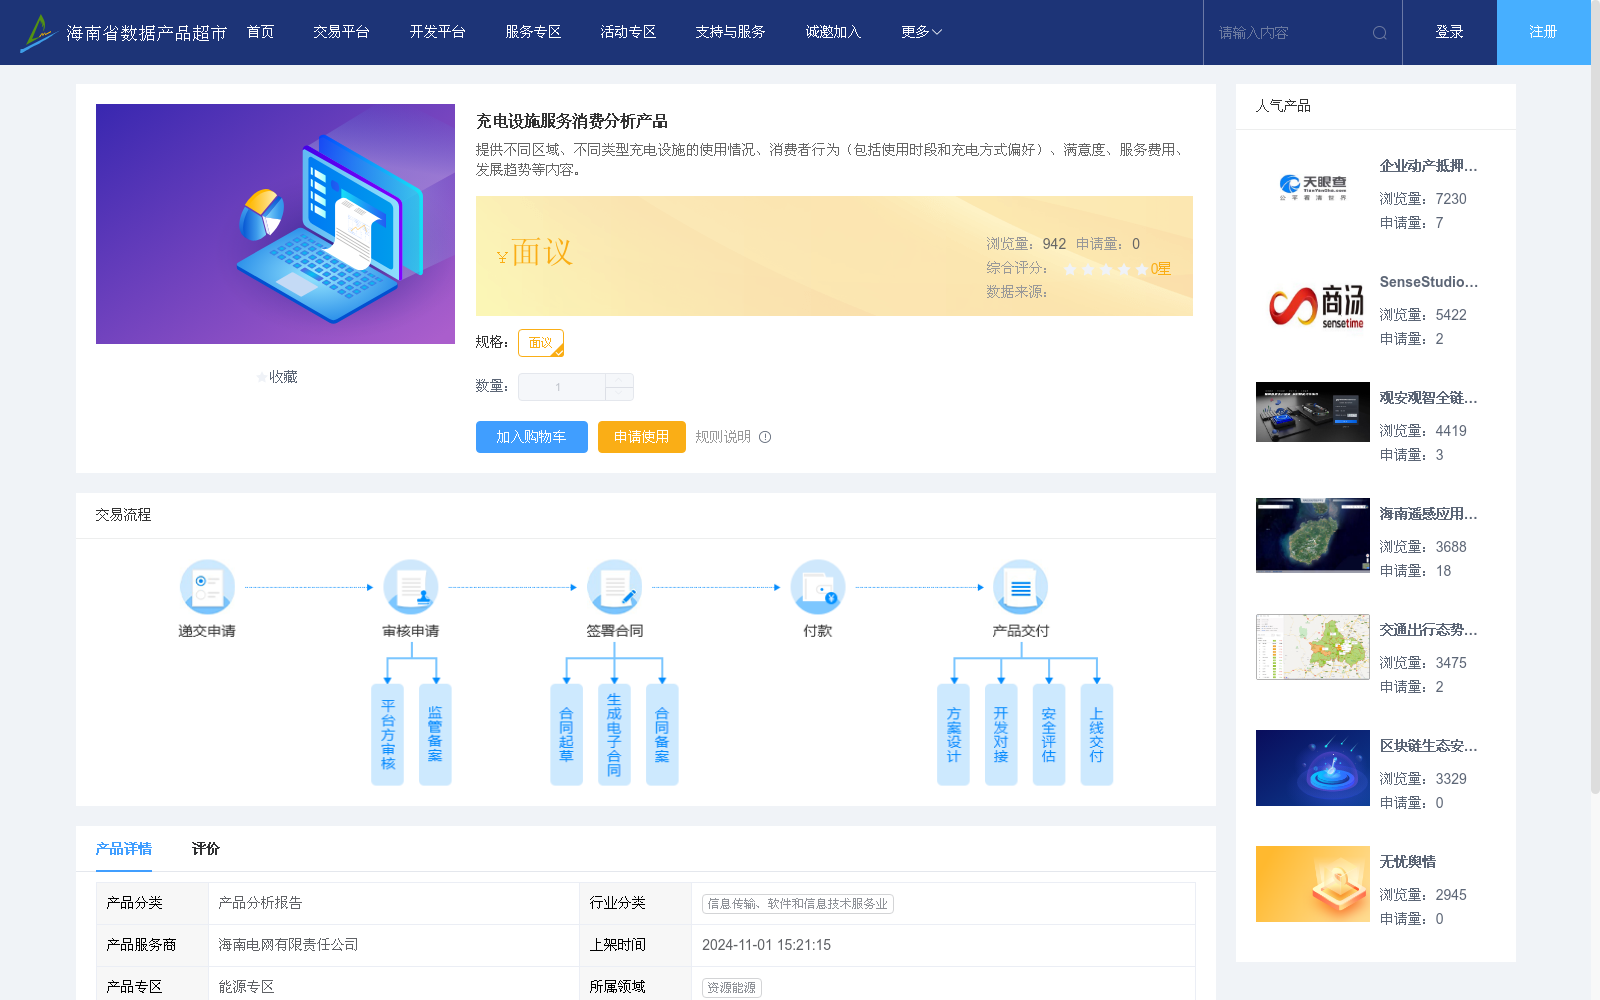Open 活动专区 menu item

coord(628,32)
